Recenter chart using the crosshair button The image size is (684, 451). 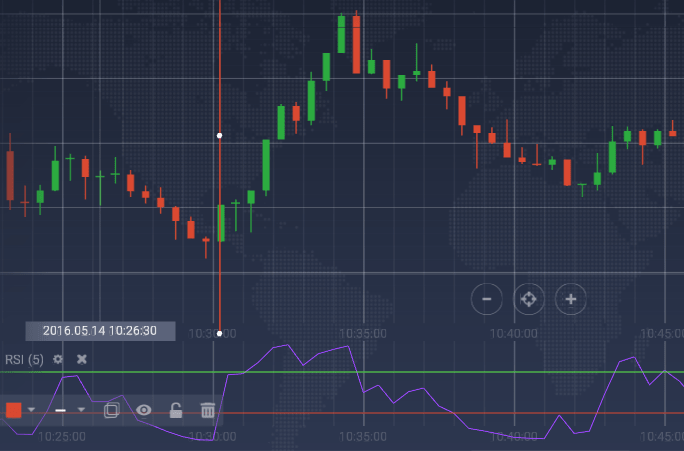[529, 299]
